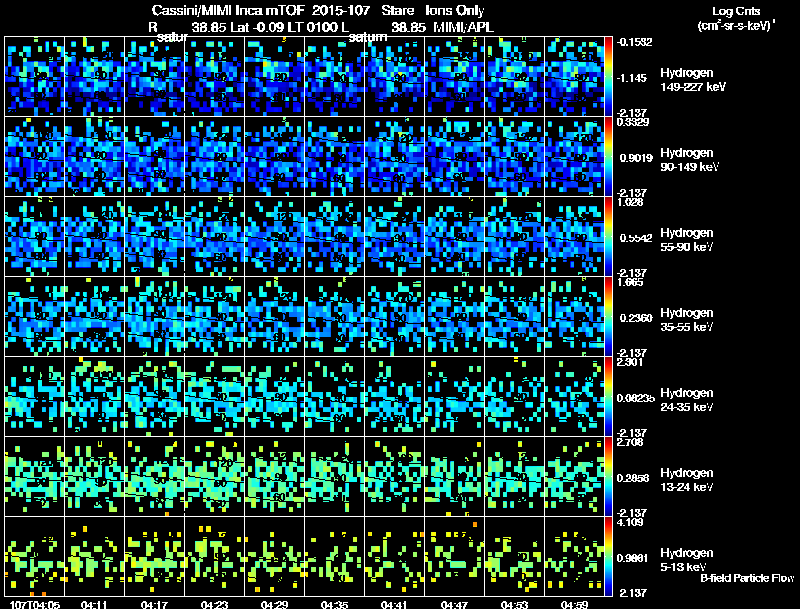Click the '0.08235' colorbar value
Image resolution: width=800 pixels, height=609 pixels.
tap(636, 398)
